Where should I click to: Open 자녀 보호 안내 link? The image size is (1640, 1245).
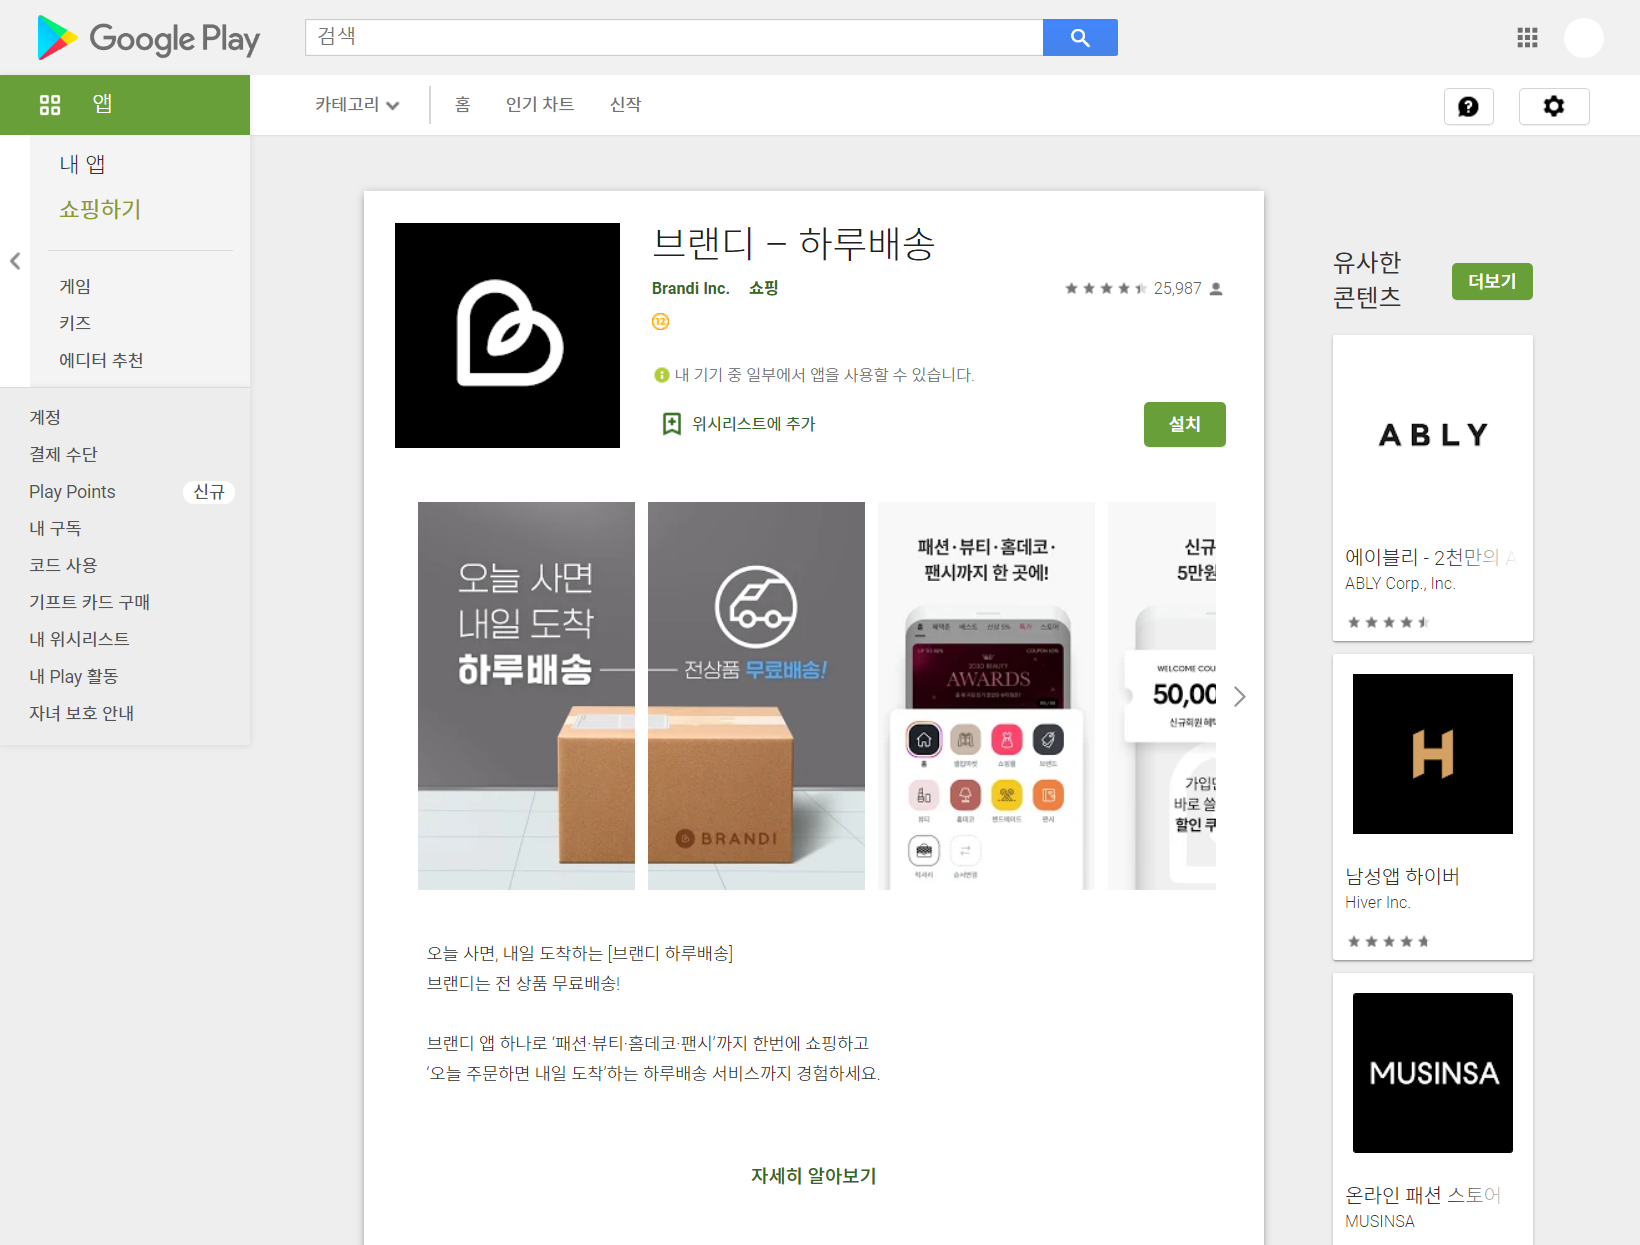[81, 713]
